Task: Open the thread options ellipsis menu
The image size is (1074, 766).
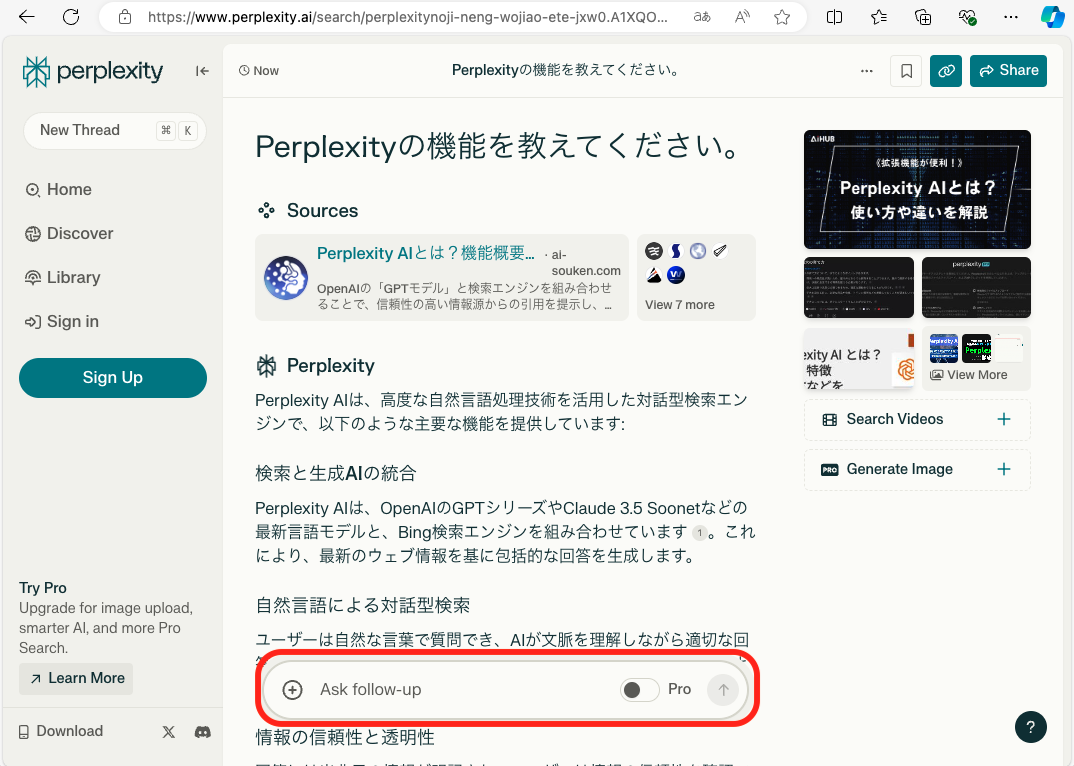Action: (866, 71)
